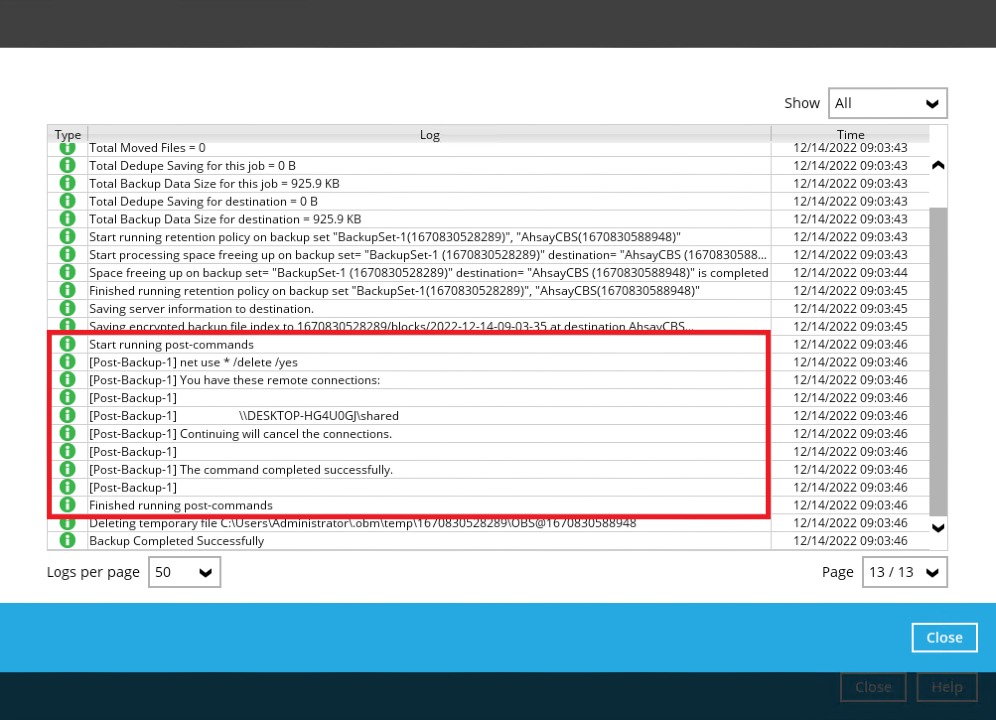Screen dimensions: 996x720
Task: Click info icon beside command completed successfully row
Action: point(68,469)
